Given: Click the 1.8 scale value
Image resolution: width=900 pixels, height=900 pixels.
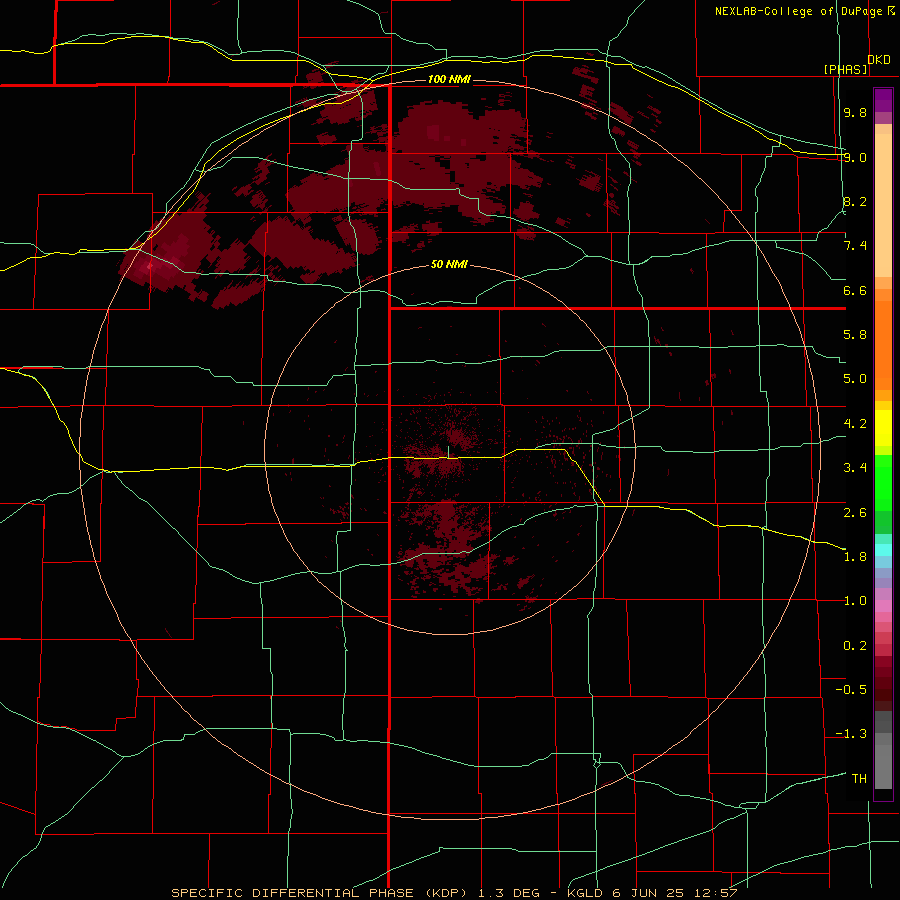Looking at the screenshot, I should pos(855,557).
